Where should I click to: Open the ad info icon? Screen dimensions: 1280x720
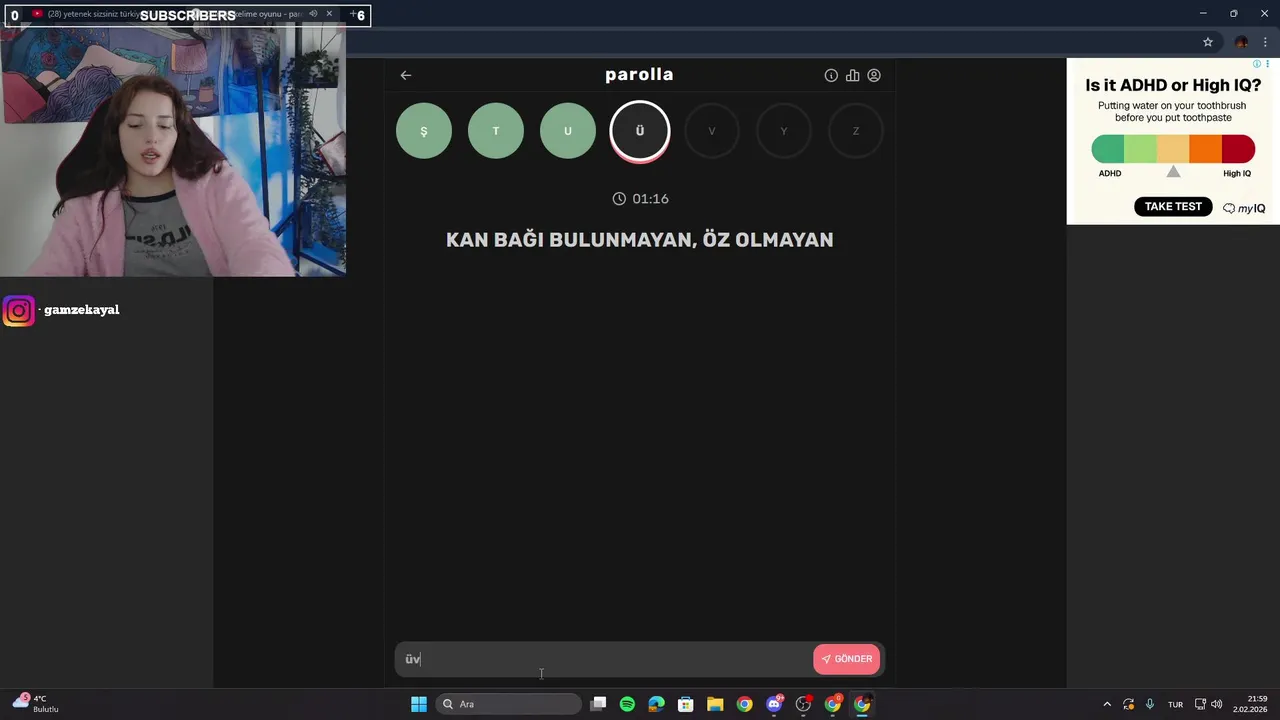(1258, 64)
